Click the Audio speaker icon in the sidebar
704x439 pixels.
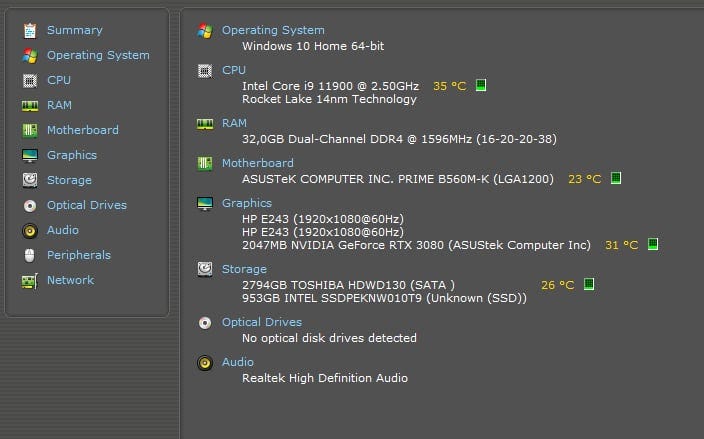pyautogui.click(x=30, y=231)
